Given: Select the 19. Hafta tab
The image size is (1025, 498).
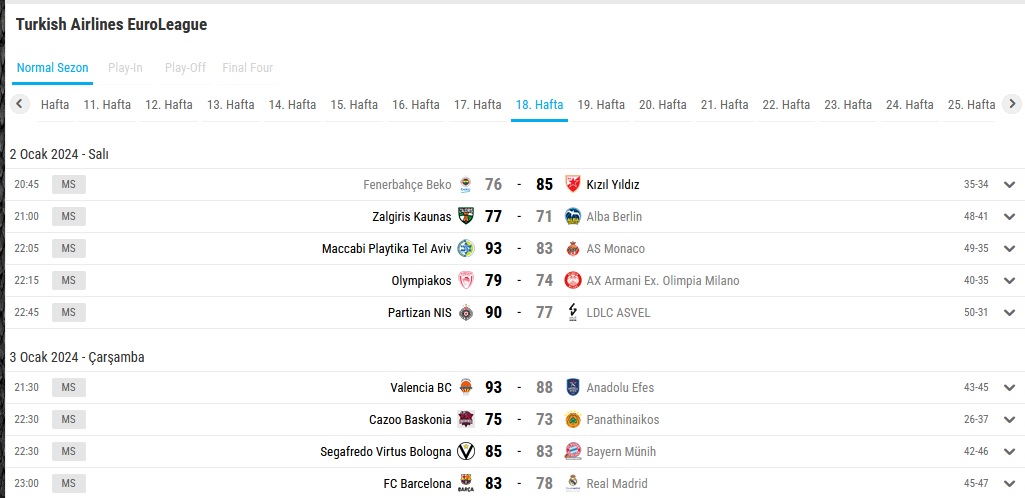Looking at the screenshot, I should [x=601, y=104].
